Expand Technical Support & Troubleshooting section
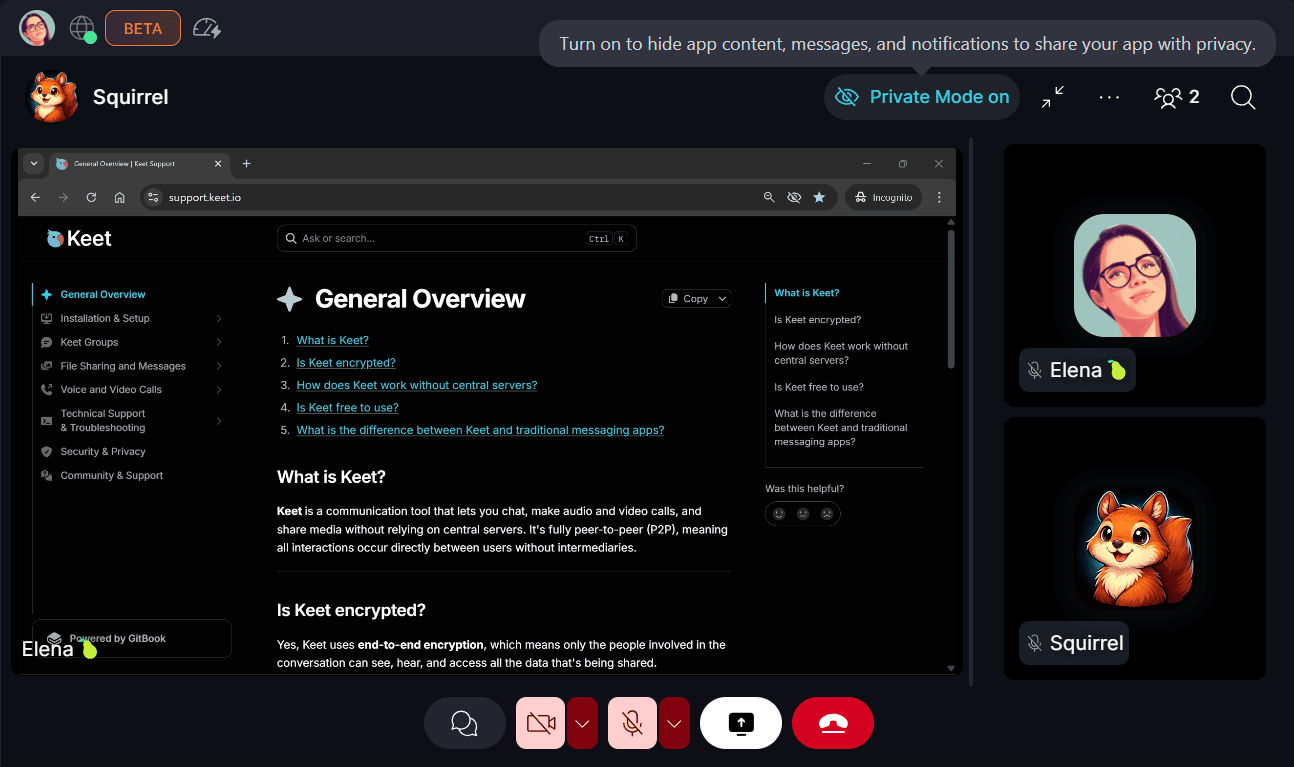Screen dimensions: 1294x767 pyautogui.click(x=219, y=421)
